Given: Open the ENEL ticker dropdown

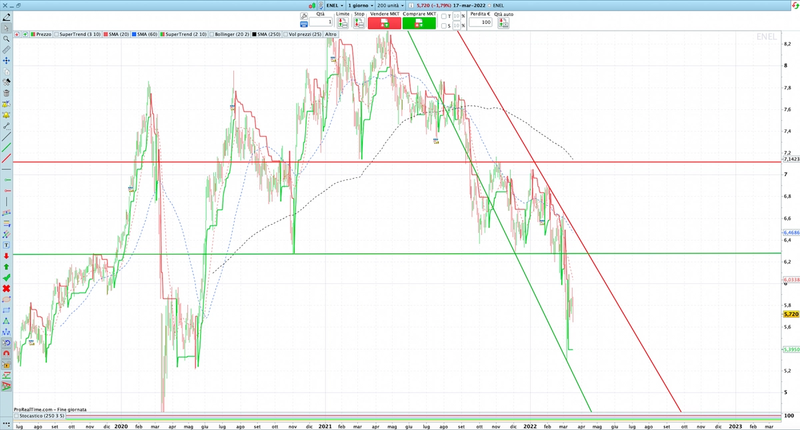Looking at the screenshot, I should pos(335,5).
